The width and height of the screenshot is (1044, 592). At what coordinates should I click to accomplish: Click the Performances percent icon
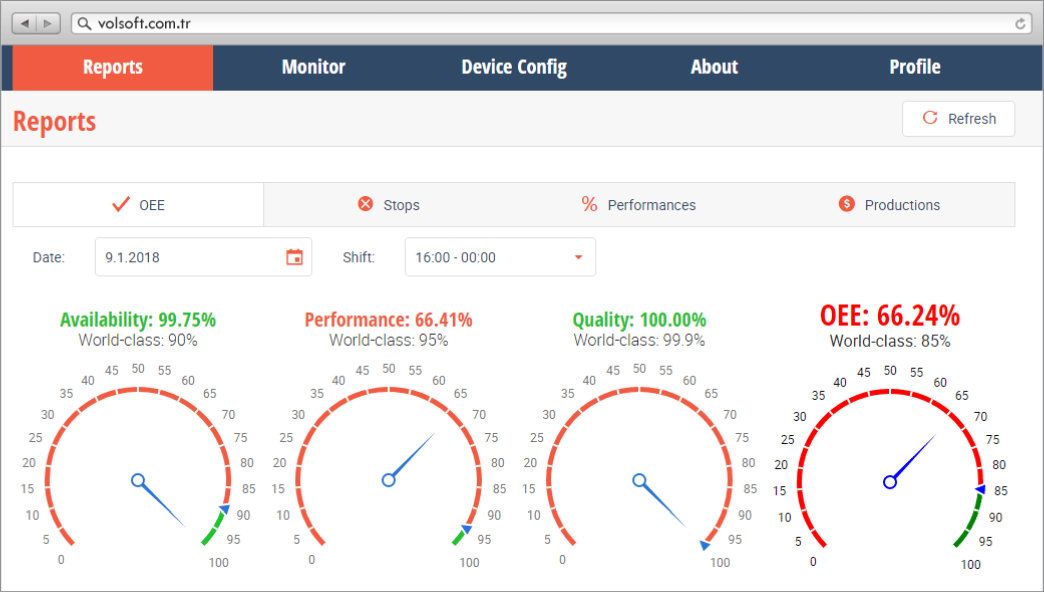(589, 204)
